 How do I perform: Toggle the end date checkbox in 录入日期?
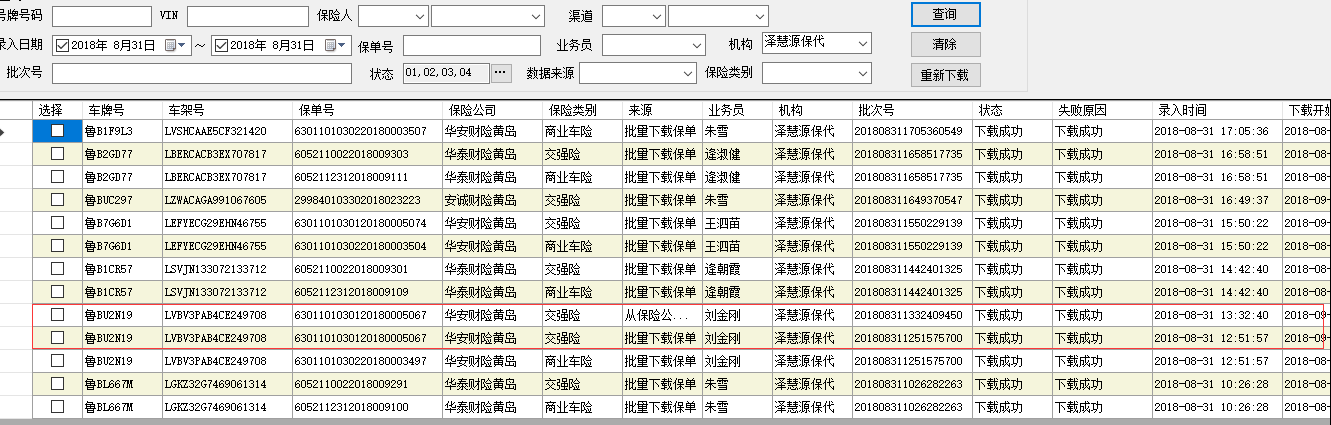(222, 45)
